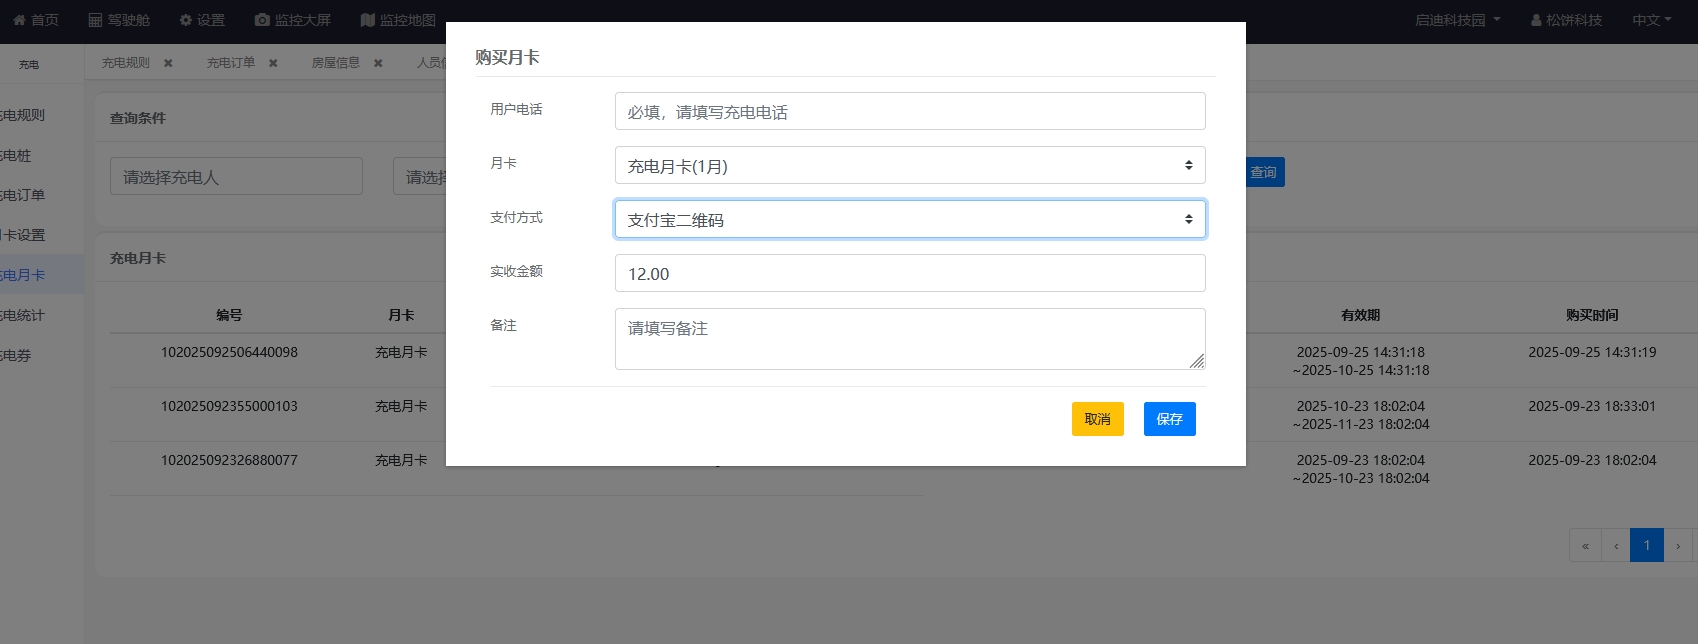Screen dimensions: 1698x644
Task: Open 监控大屏 using the camera icon
Action: (x=262, y=20)
